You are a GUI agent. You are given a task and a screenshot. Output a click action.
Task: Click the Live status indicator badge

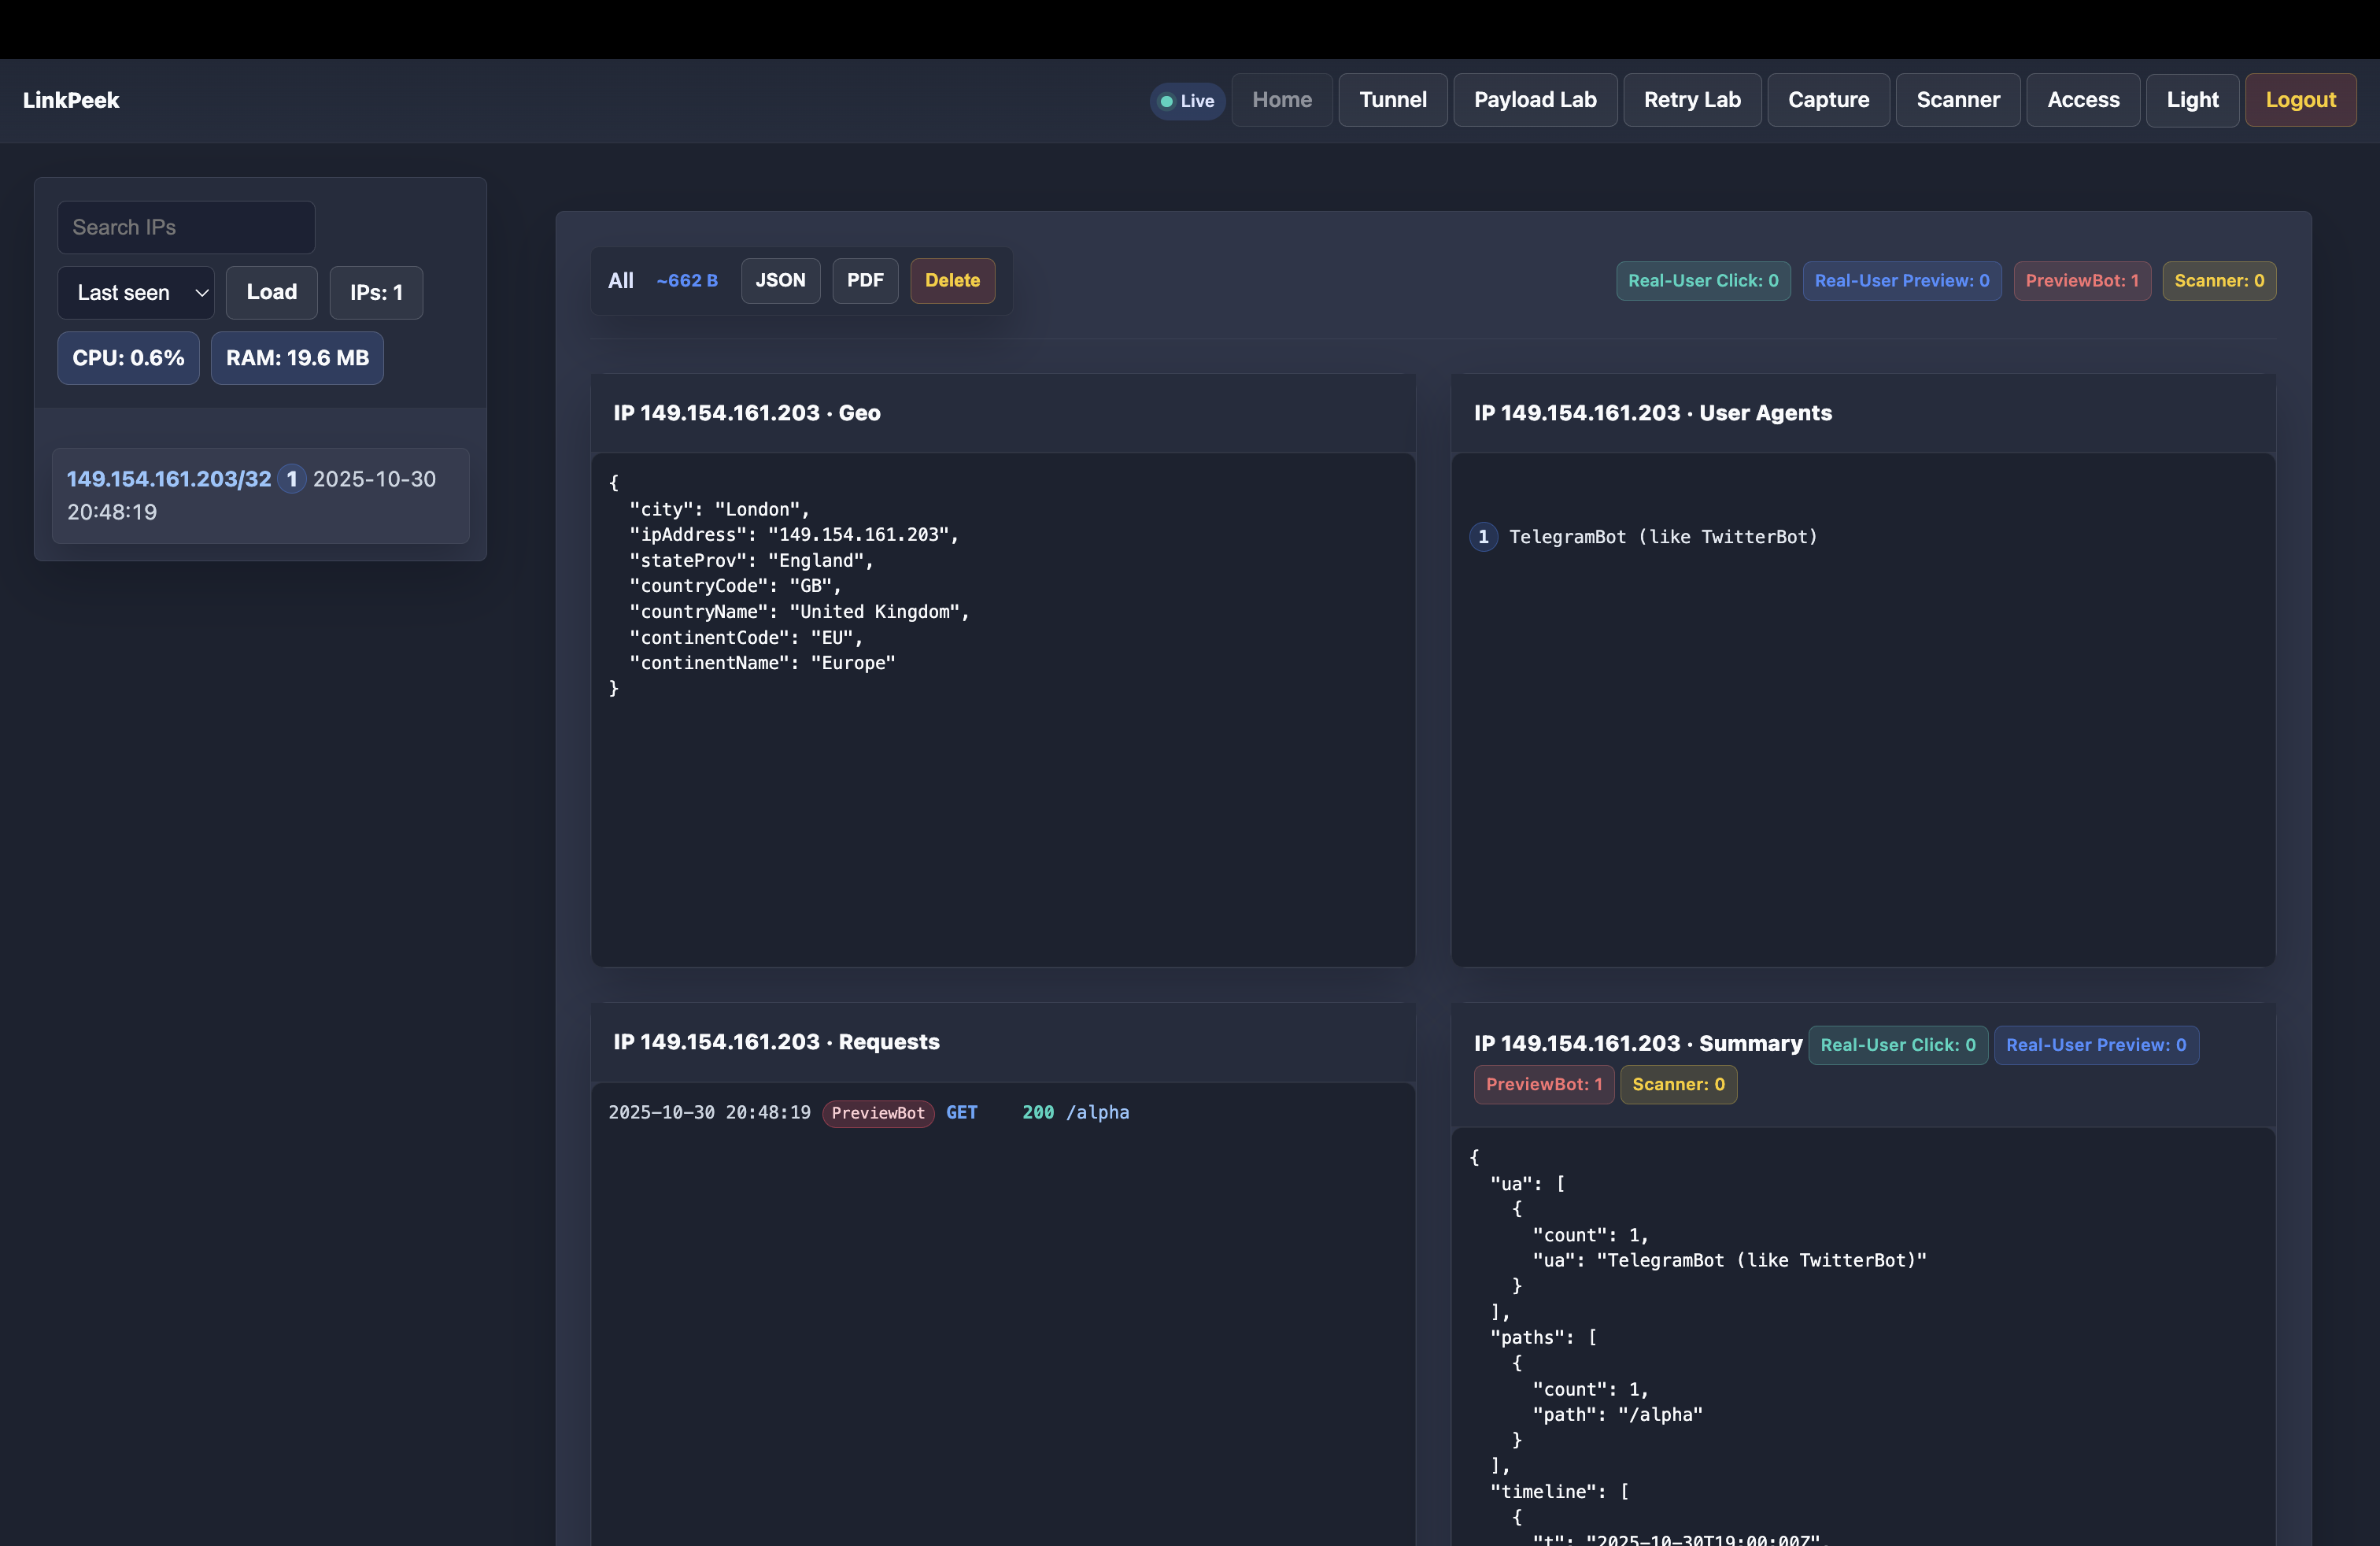(1187, 101)
